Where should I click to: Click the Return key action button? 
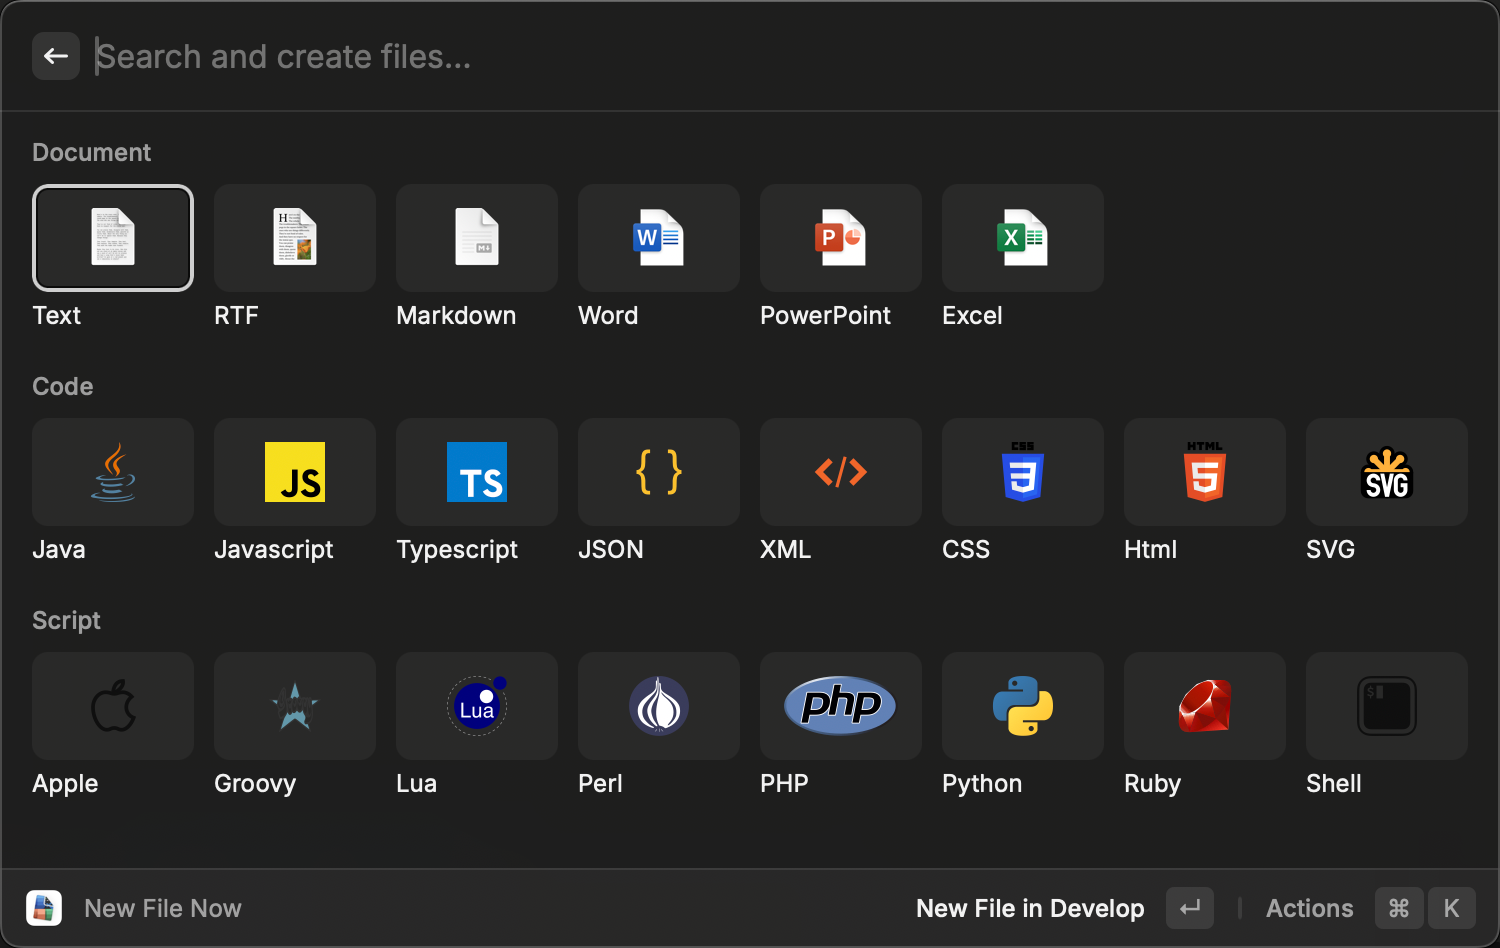(1190, 908)
